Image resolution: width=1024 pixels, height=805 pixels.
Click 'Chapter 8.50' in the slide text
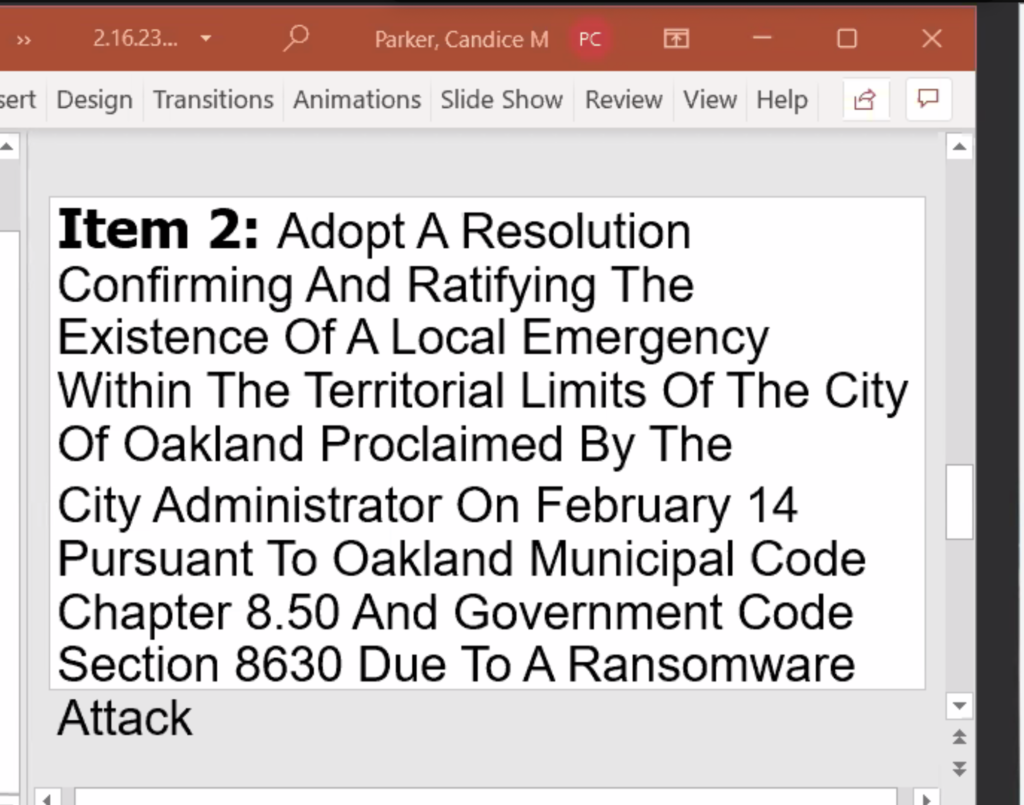[x=199, y=612]
